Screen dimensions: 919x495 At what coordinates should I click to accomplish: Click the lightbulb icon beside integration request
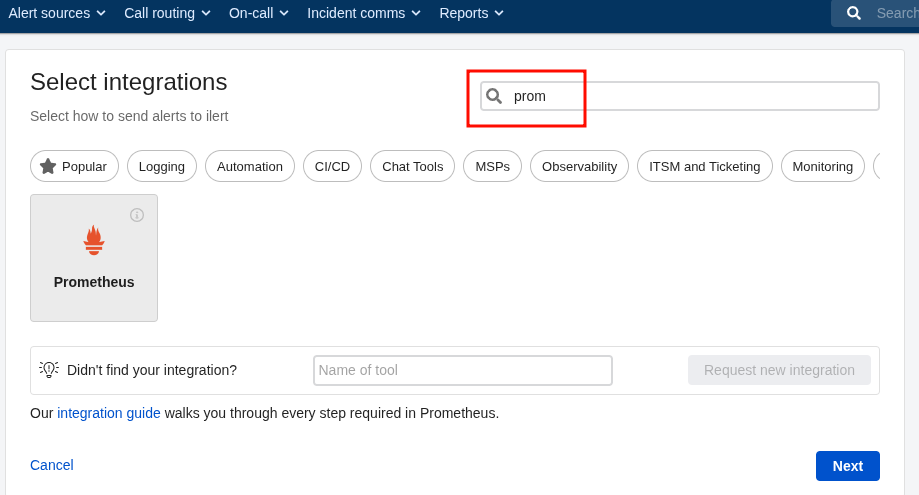click(49, 369)
